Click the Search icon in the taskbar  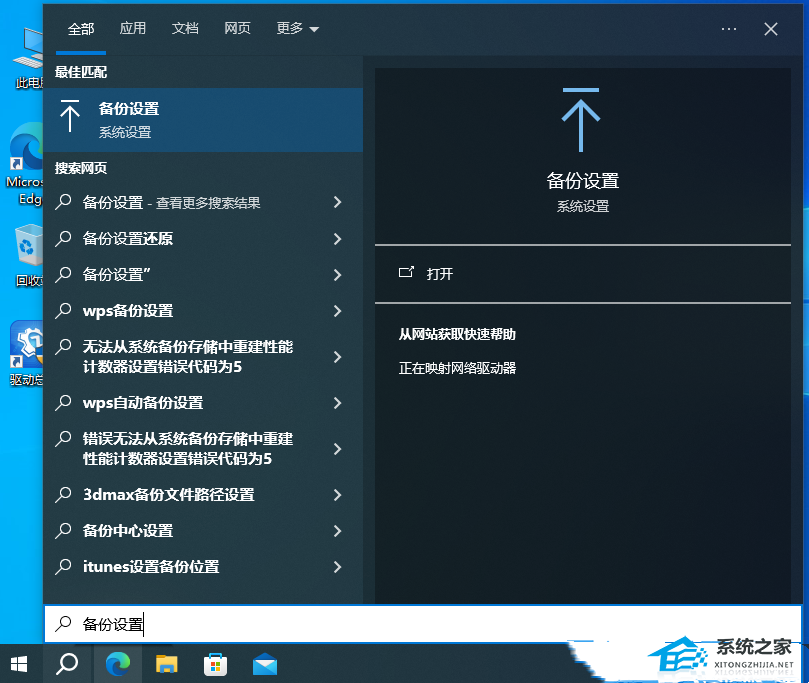[x=67, y=663]
